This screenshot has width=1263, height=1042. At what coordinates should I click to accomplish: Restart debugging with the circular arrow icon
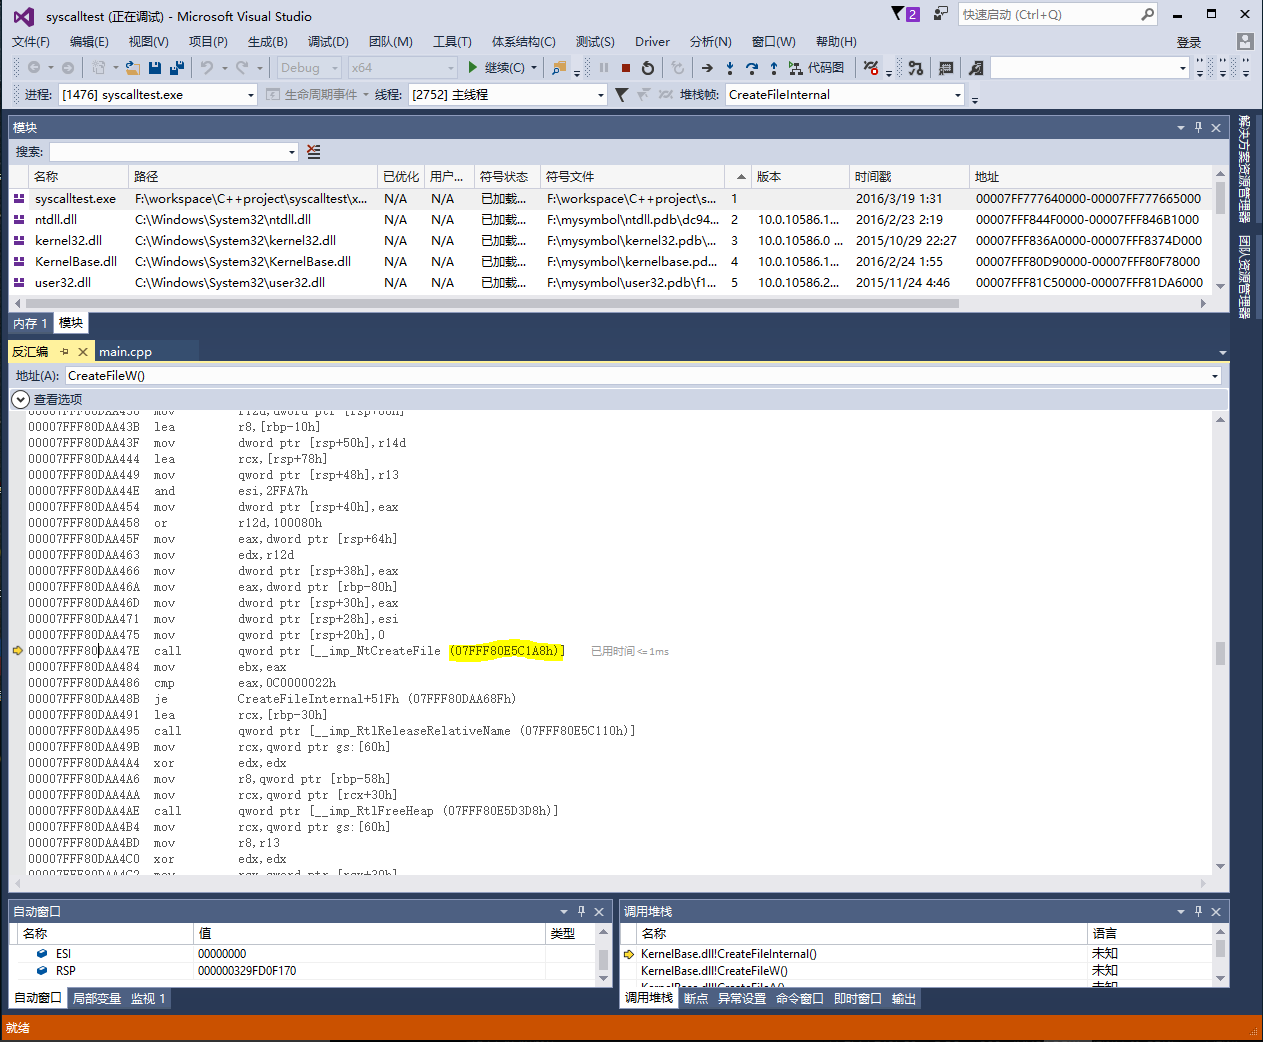648,68
